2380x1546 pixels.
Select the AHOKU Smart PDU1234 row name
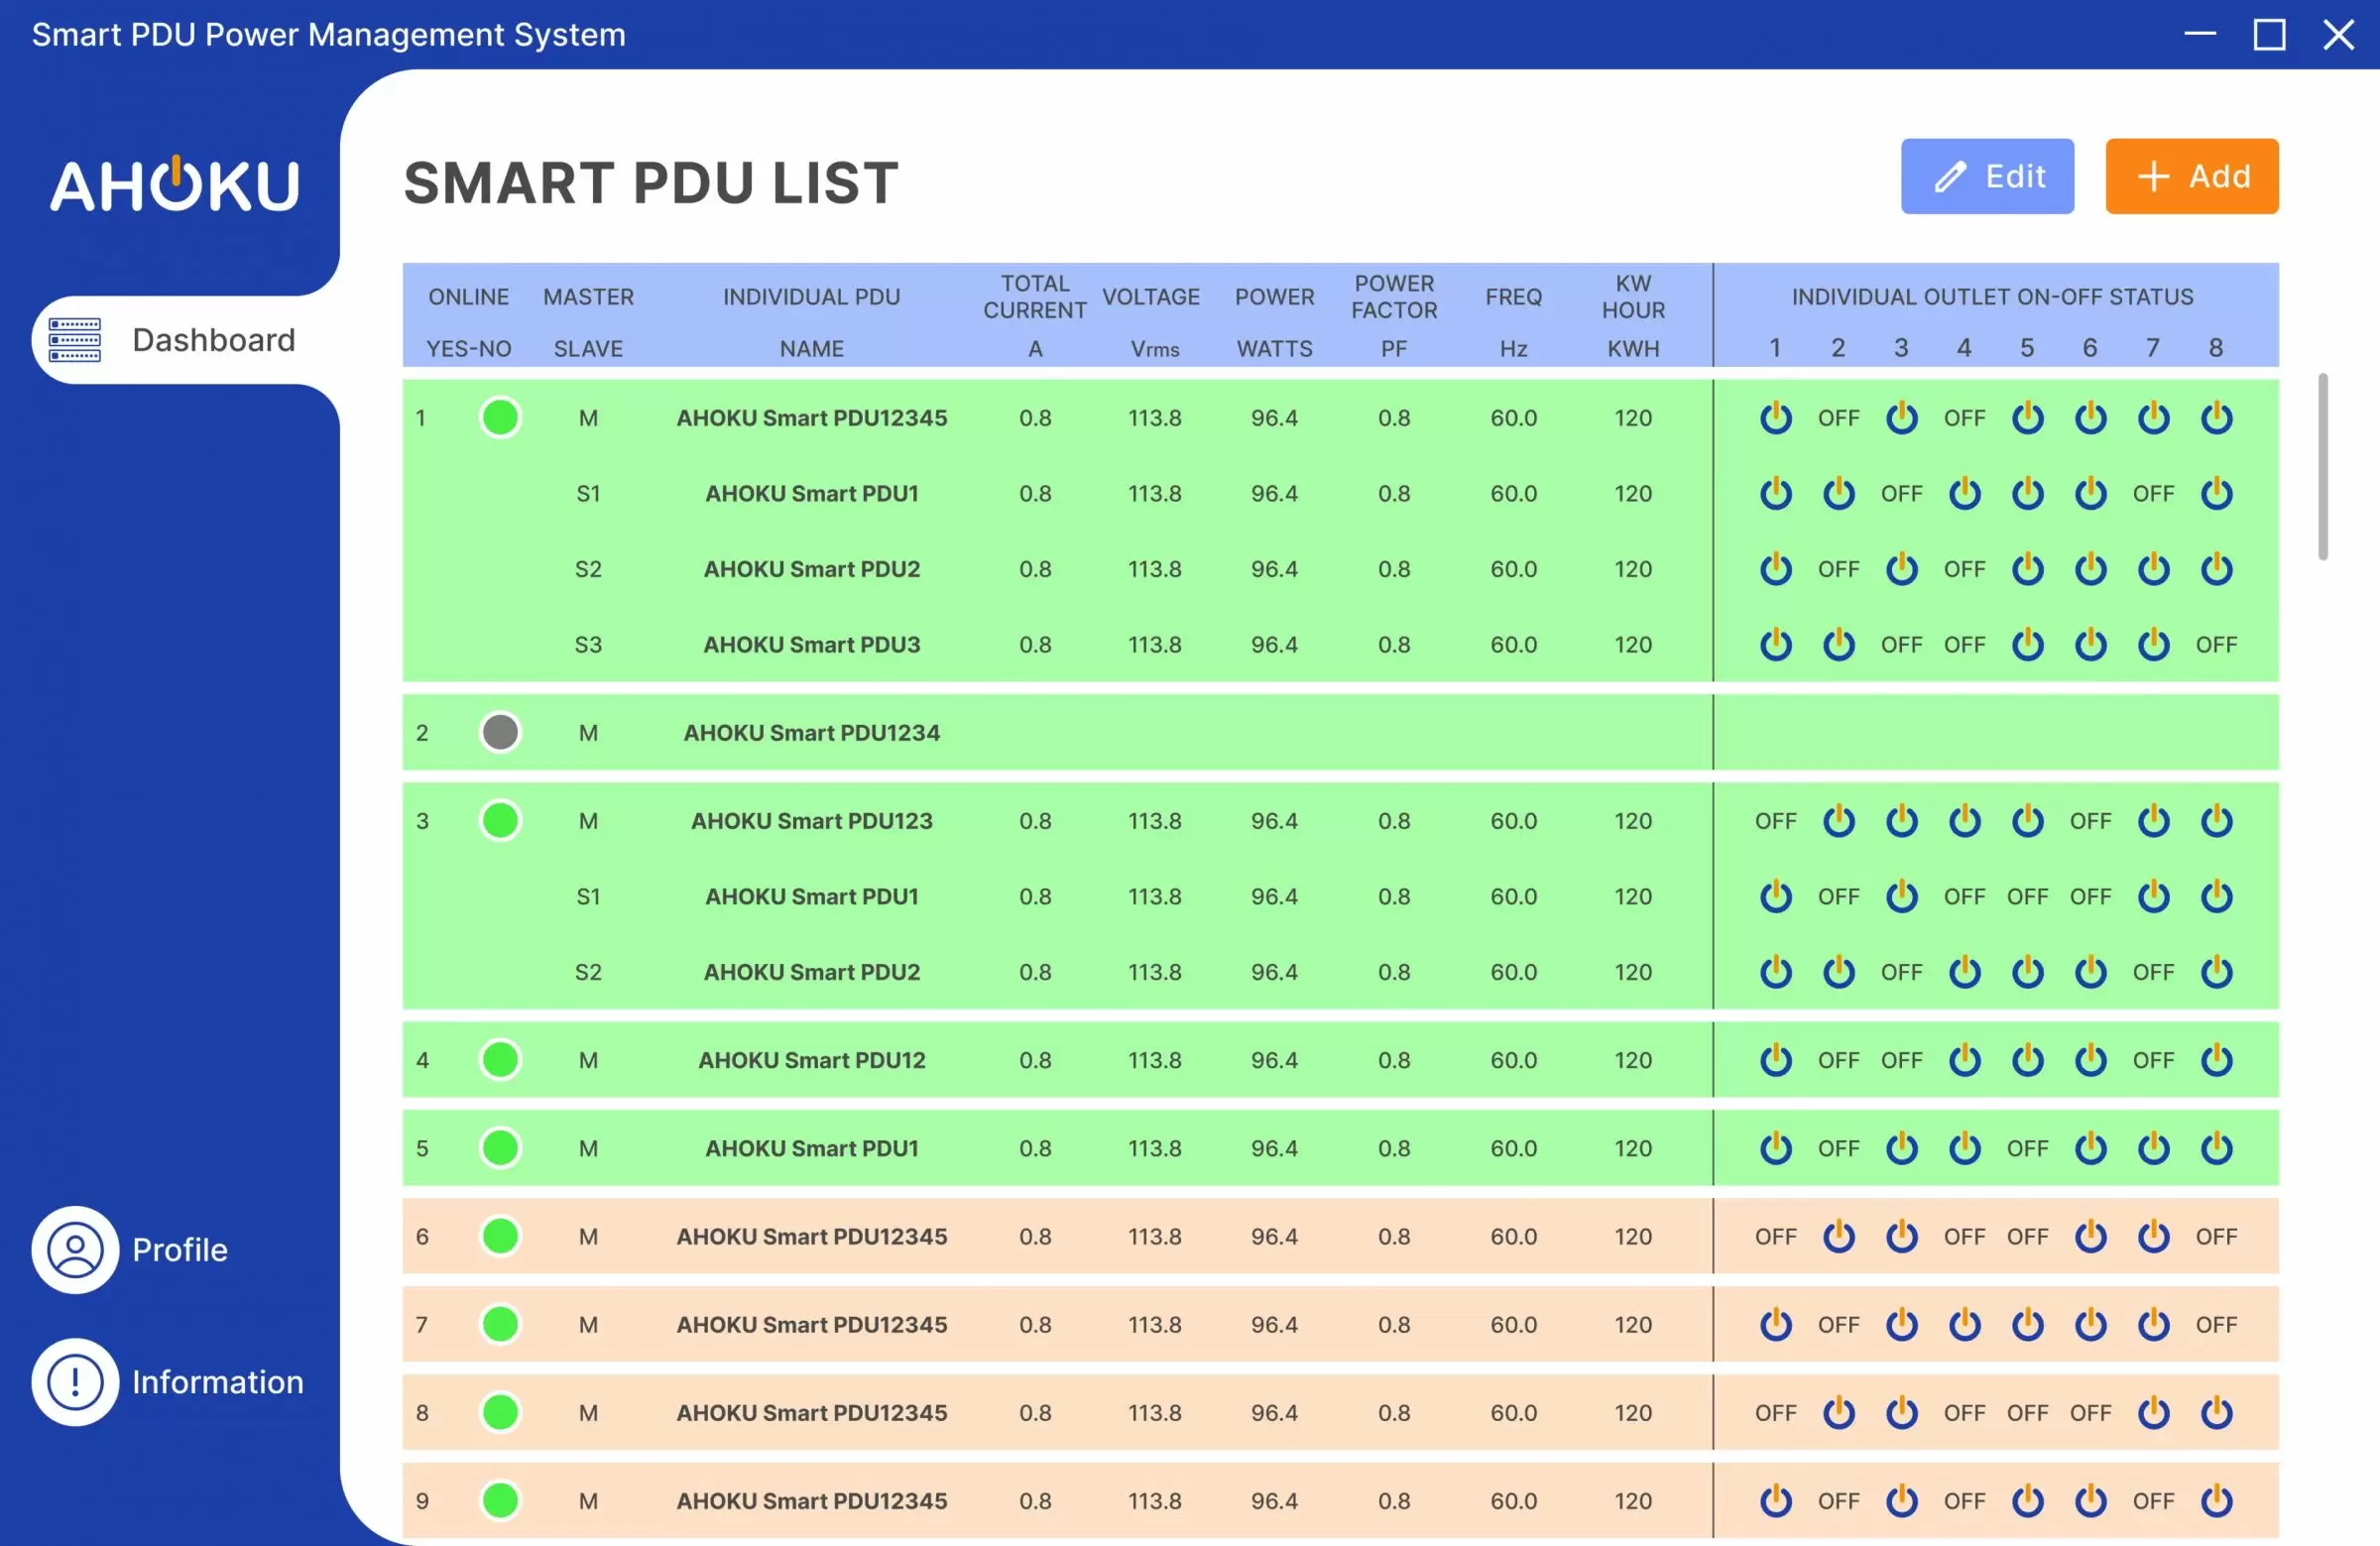click(811, 733)
